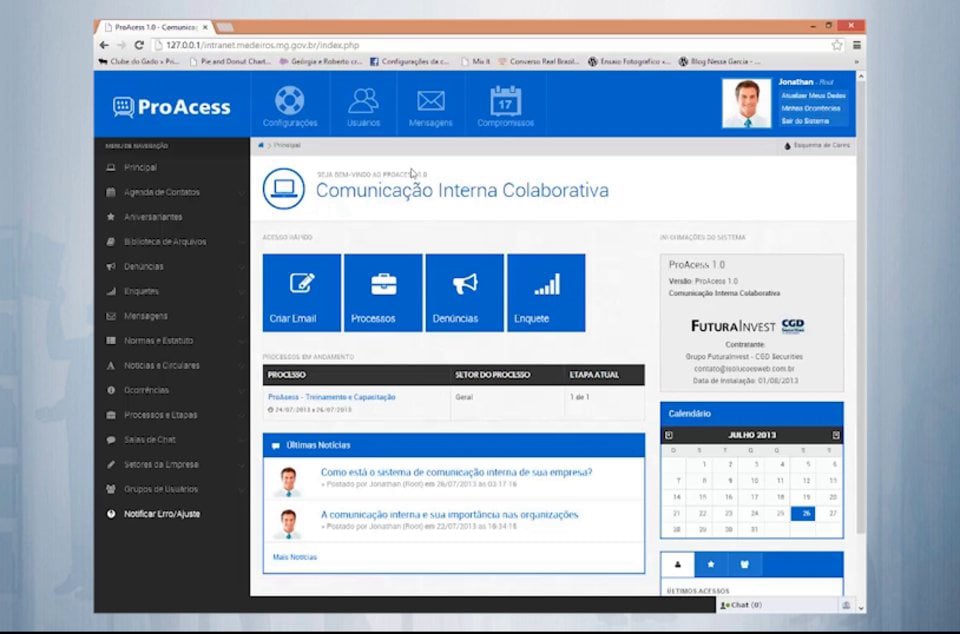Expand Normas e Estatuto in sidebar

172,341
